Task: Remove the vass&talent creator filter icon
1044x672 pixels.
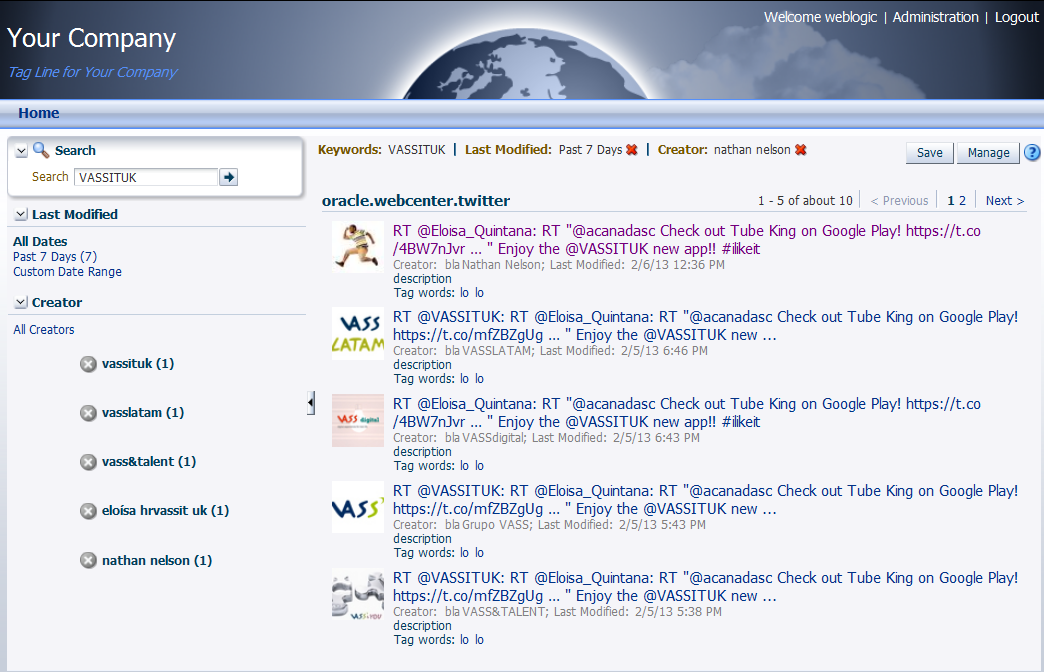Action: point(88,462)
